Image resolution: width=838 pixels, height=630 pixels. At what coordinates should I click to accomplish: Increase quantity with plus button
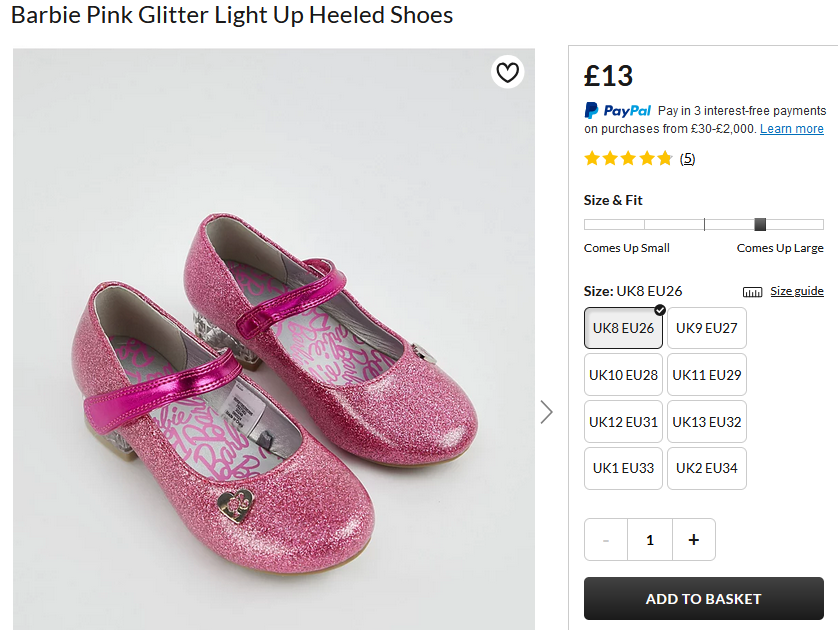[x=694, y=540]
